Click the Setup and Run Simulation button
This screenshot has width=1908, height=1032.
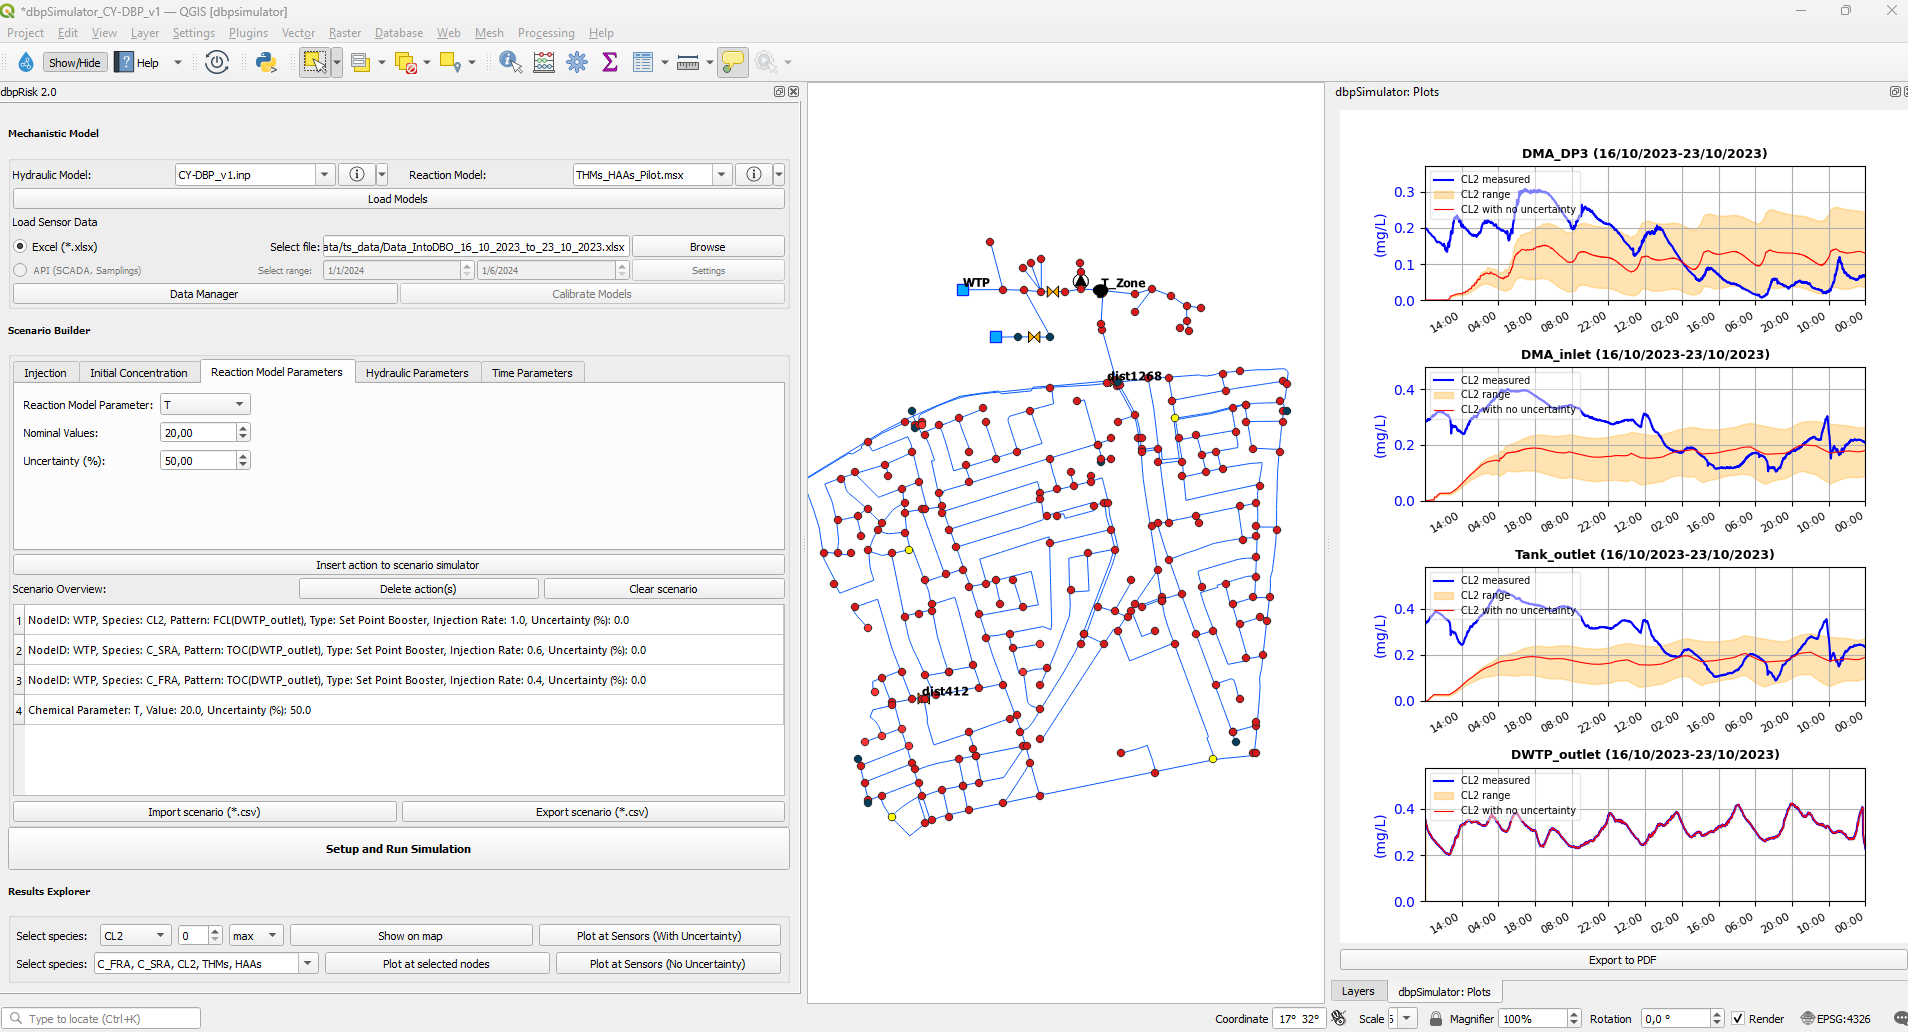(398, 849)
